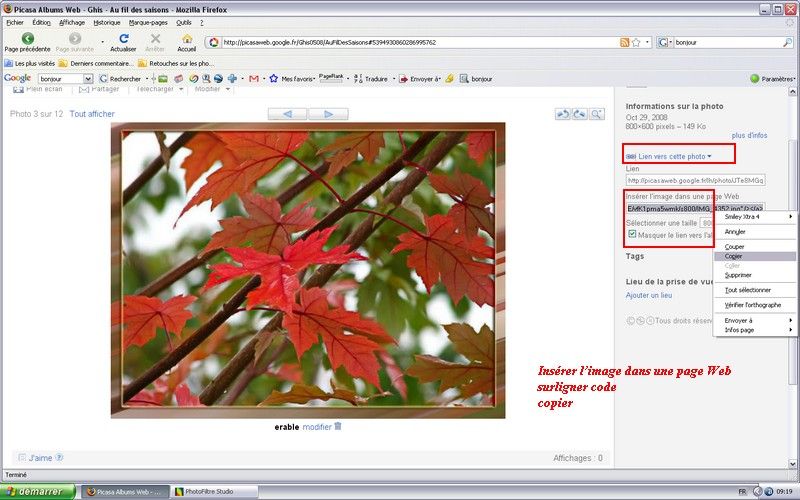Click the embed code text field
Viewport: 800px width, 500px height.
(695, 208)
